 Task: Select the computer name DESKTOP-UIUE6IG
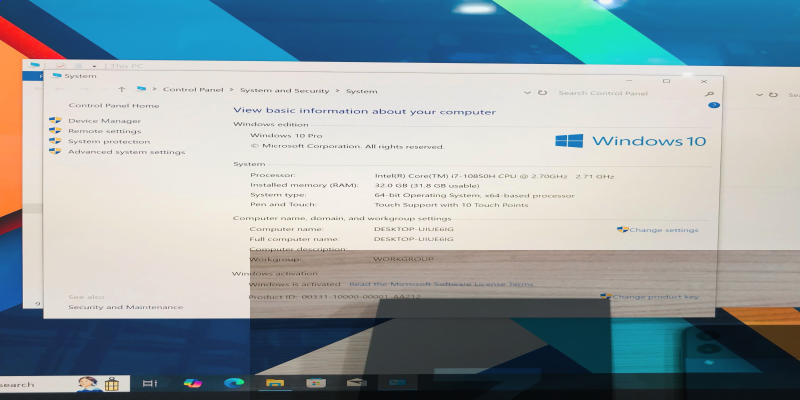413,229
